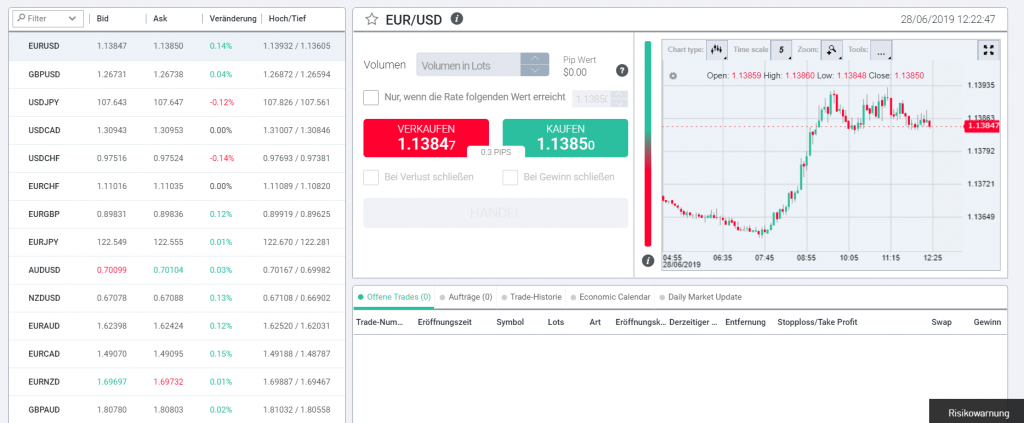Switch to Aufträge (0) tab
Screen dimensions: 1024x423
[466, 297]
